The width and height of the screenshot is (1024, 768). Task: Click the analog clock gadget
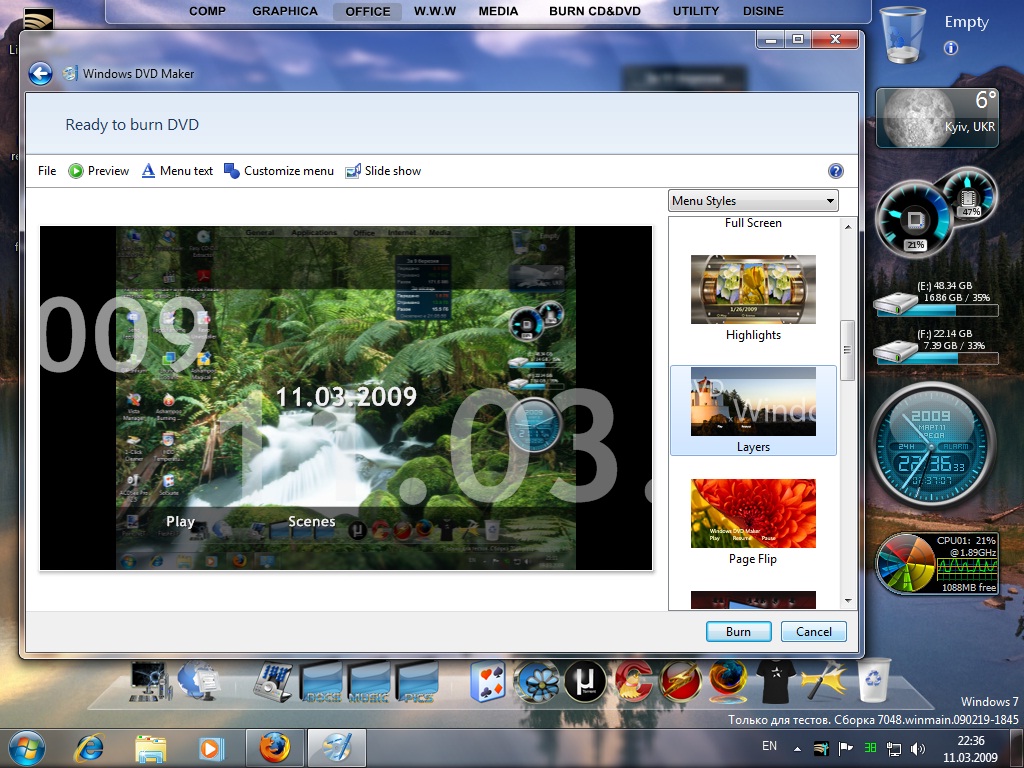coord(933,446)
